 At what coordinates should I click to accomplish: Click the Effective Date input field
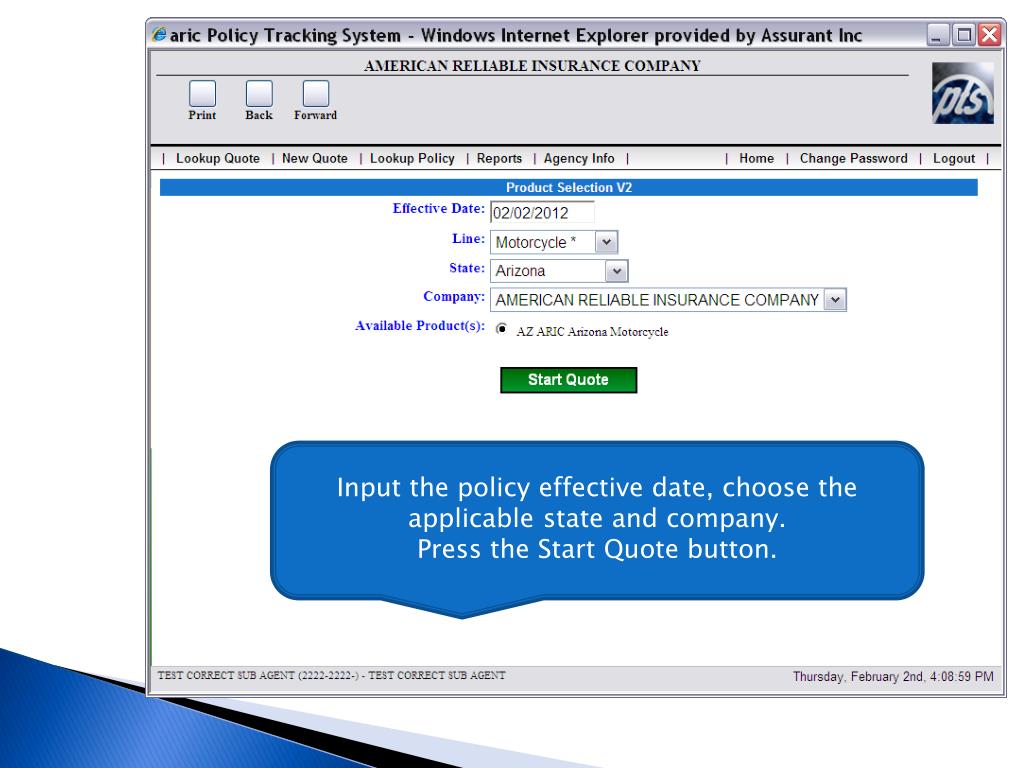[x=542, y=212]
